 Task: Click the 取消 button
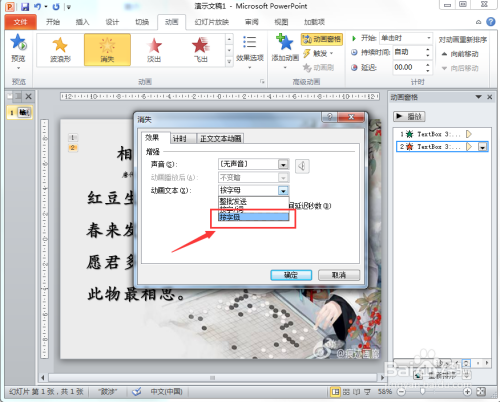pos(339,275)
